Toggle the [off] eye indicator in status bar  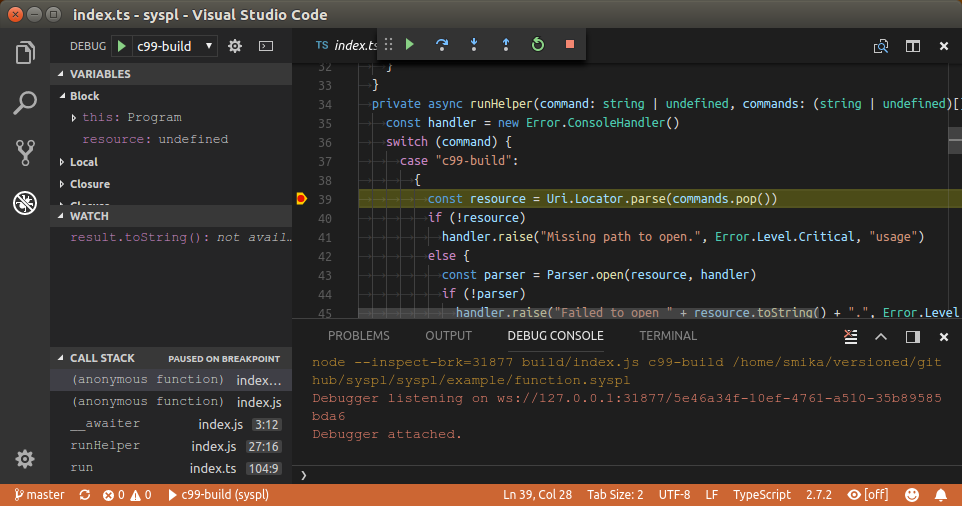click(868, 495)
